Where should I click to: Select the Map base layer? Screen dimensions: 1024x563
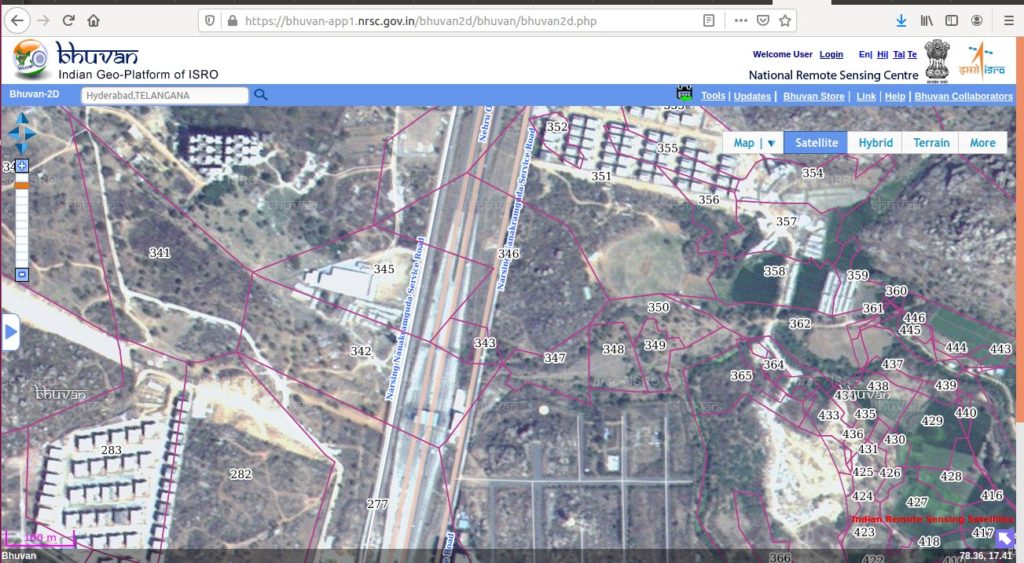[743, 142]
